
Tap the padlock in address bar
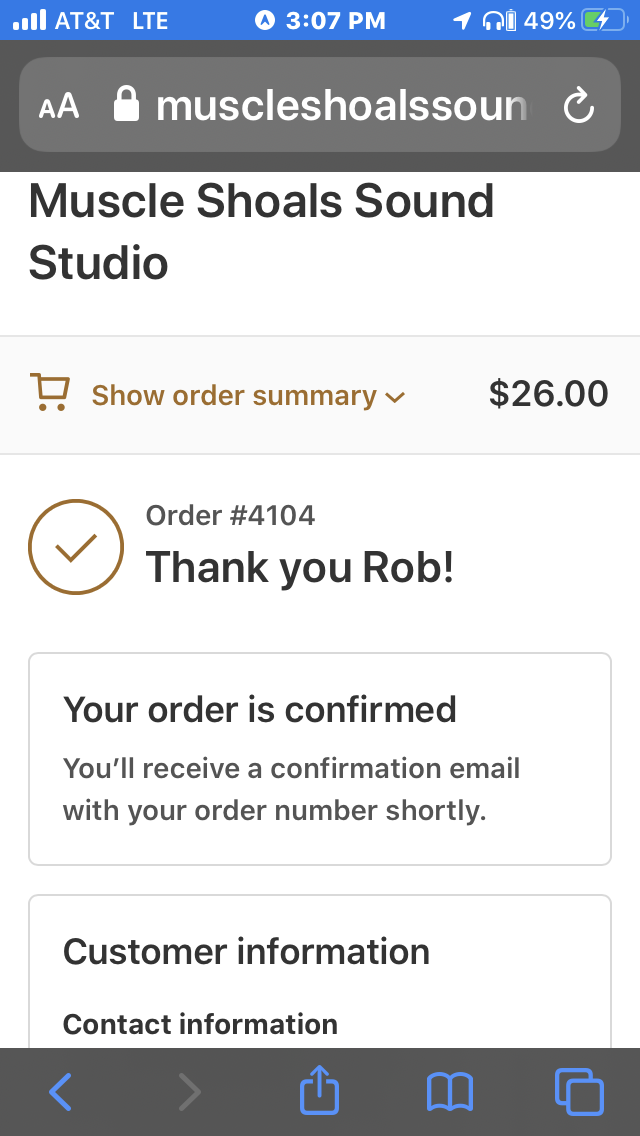point(126,104)
